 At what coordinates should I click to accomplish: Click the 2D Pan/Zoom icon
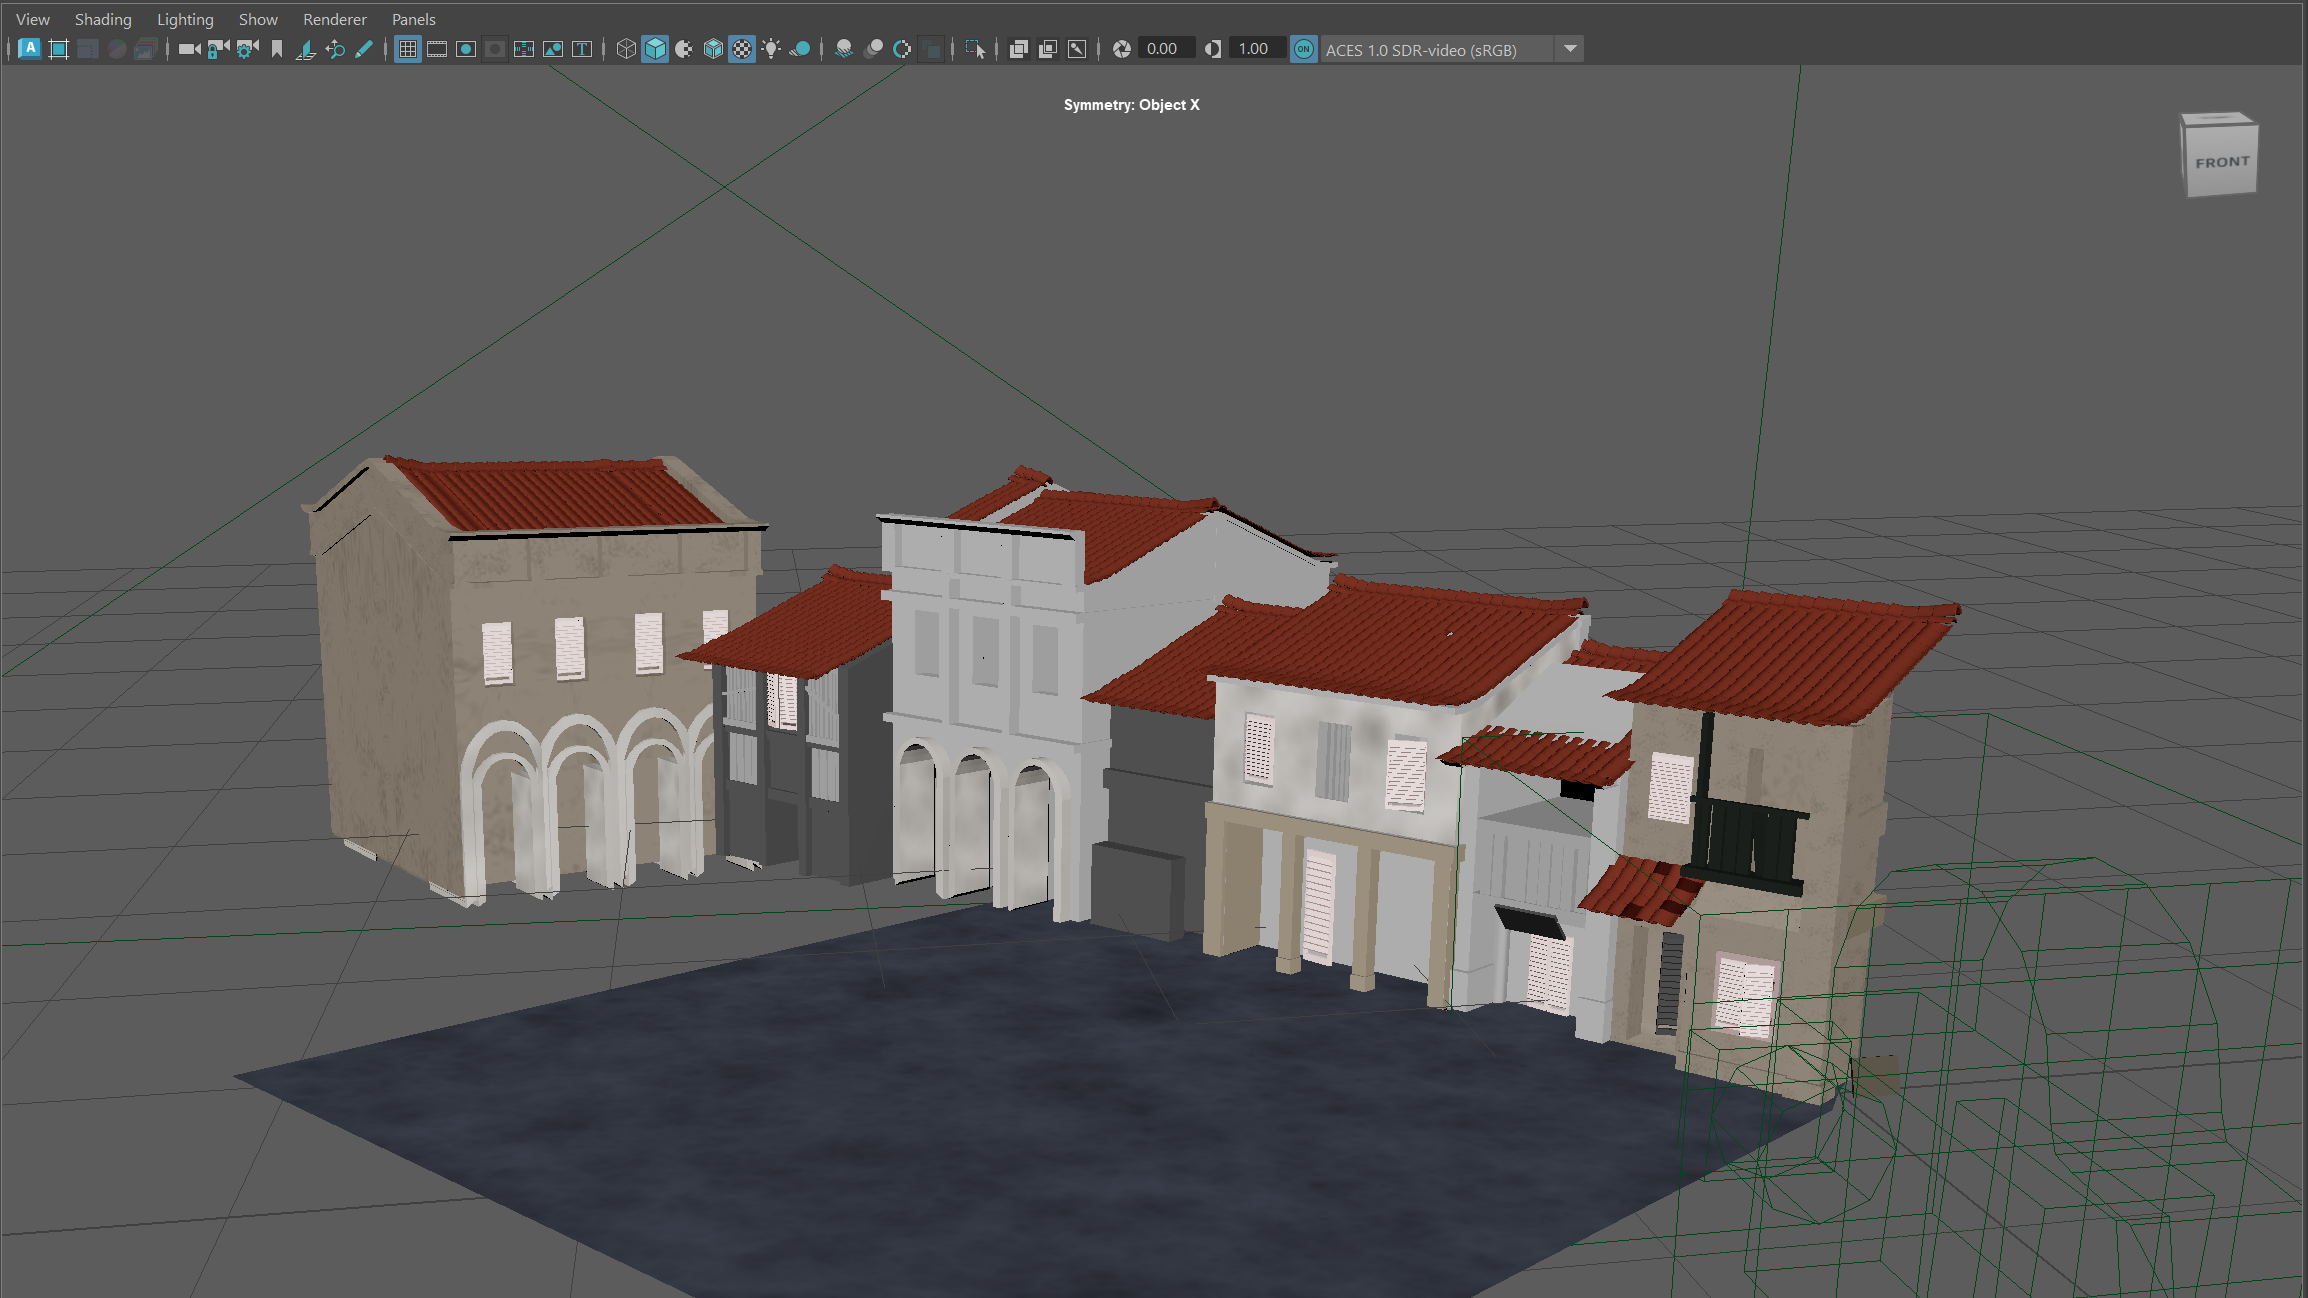tap(335, 49)
